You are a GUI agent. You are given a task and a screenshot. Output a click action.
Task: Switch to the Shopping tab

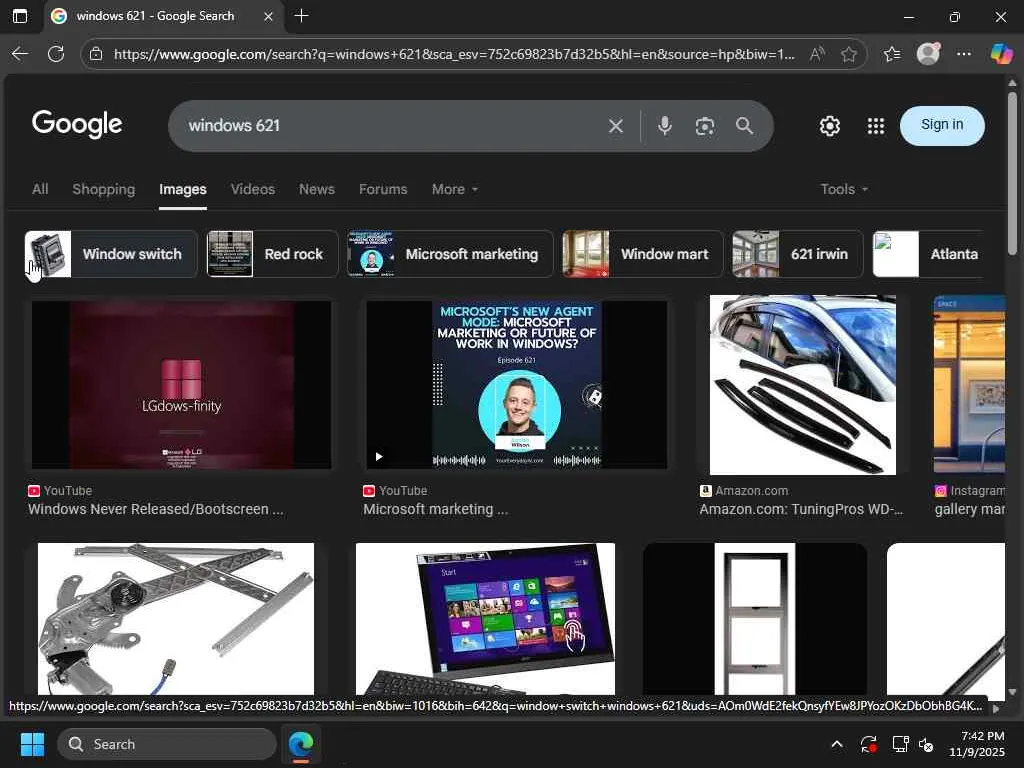103,189
